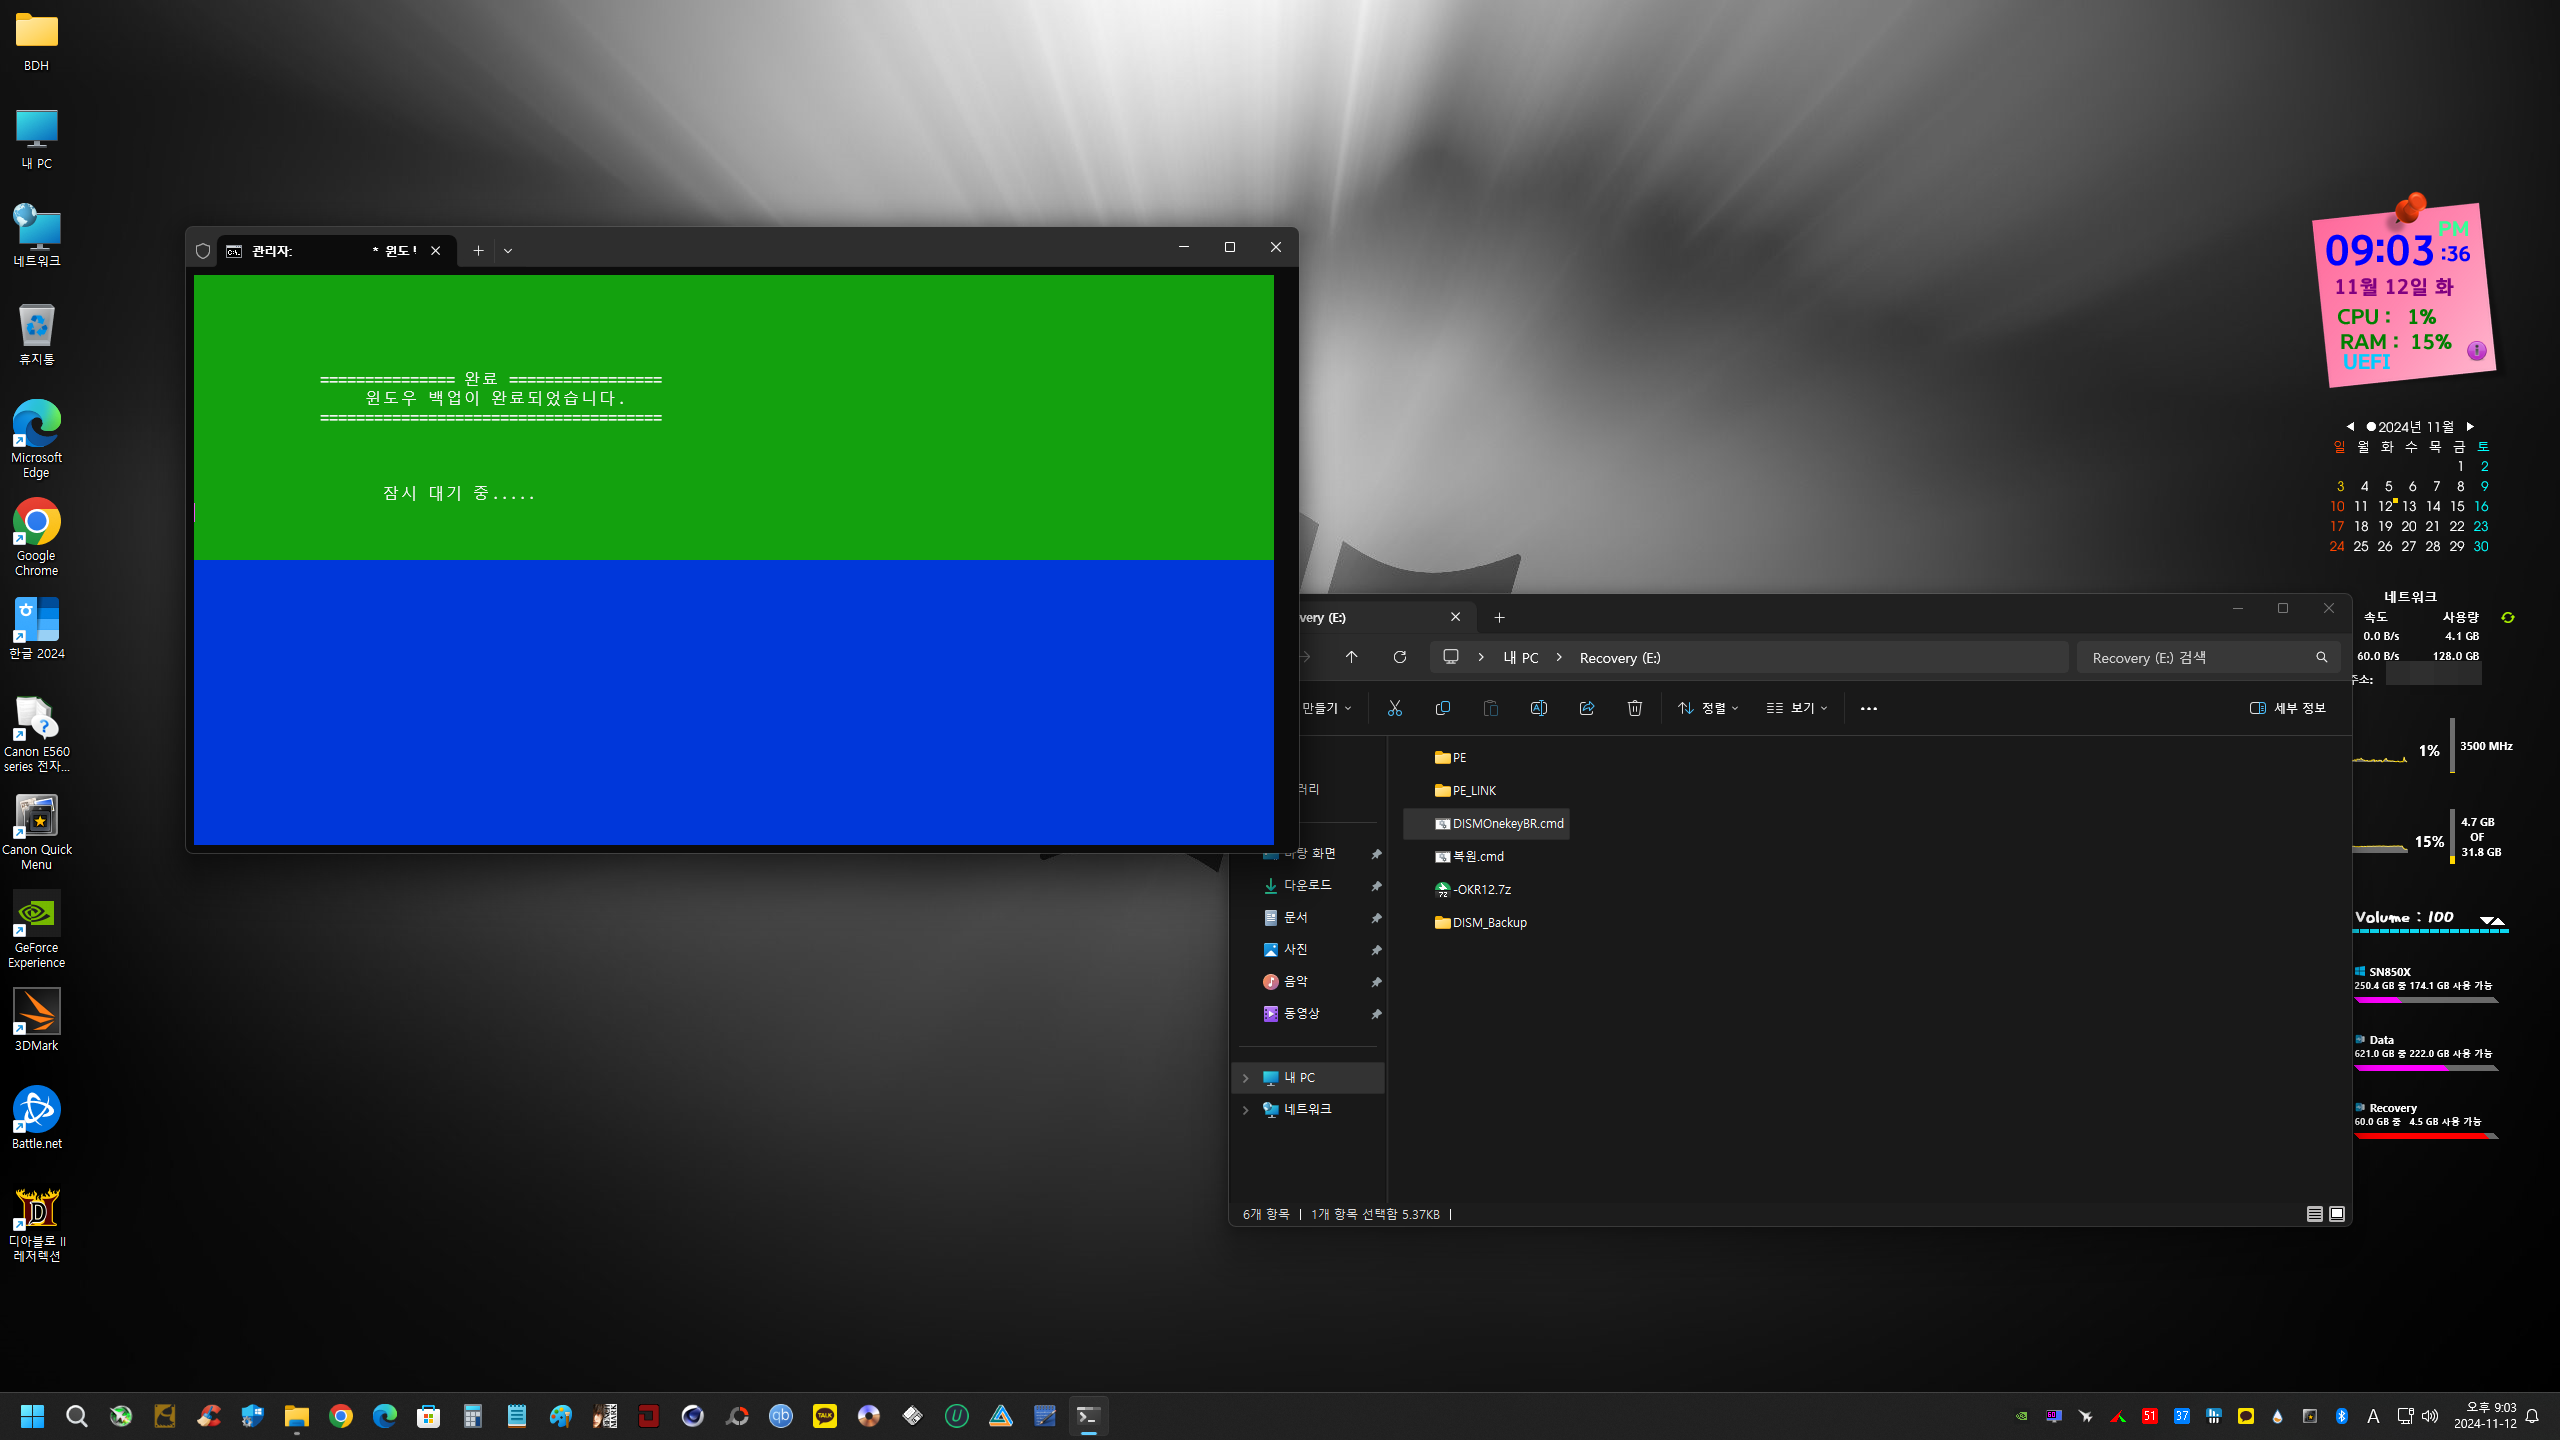Close the Recovery (E:) File Explorer tab
Viewport: 2560px width, 1440px height.
(x=1455, y=617)
